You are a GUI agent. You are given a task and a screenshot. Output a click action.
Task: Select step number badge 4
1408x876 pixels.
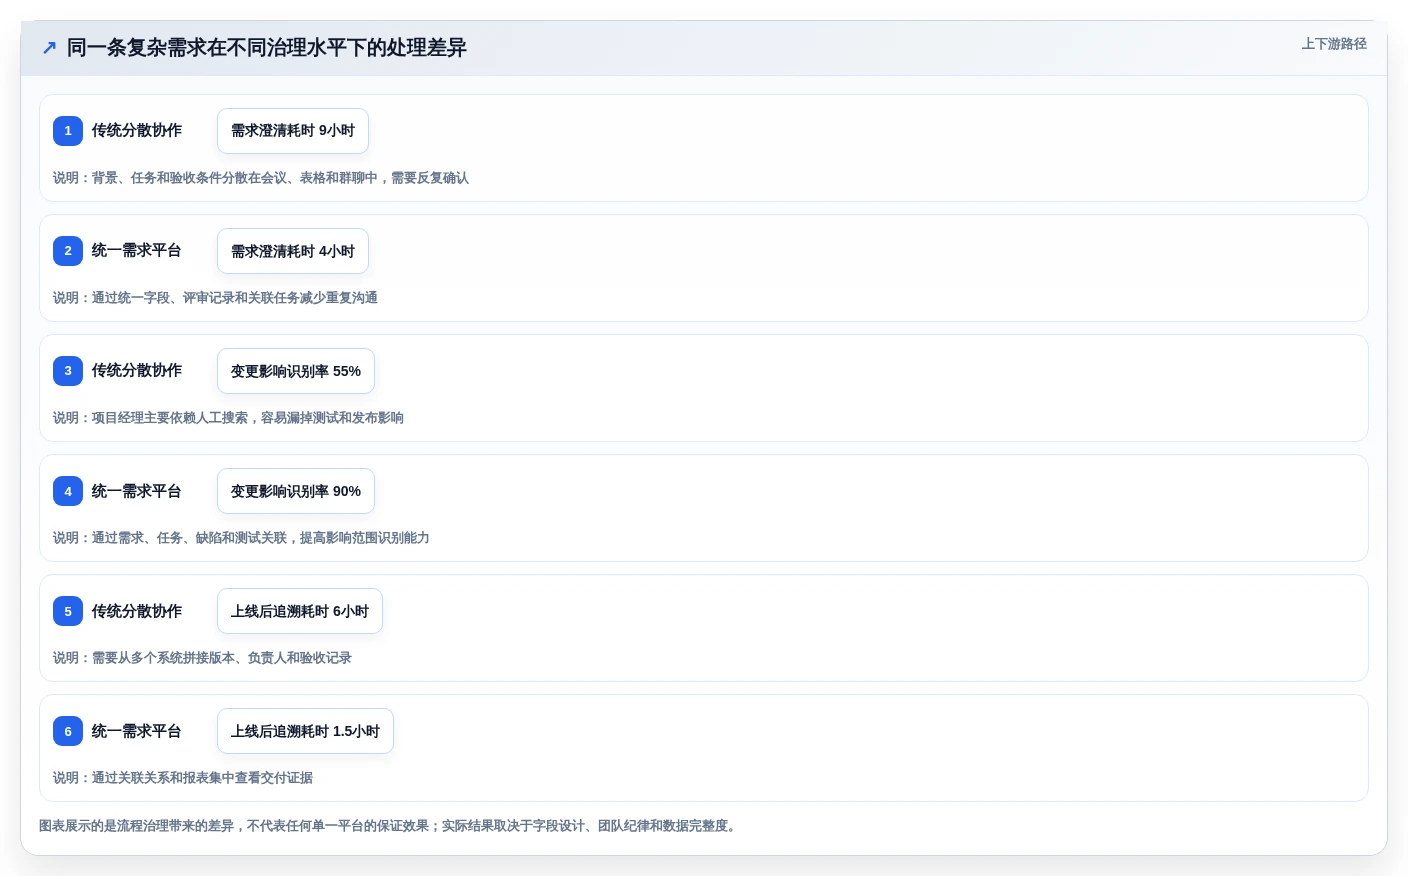click(68, 491)
